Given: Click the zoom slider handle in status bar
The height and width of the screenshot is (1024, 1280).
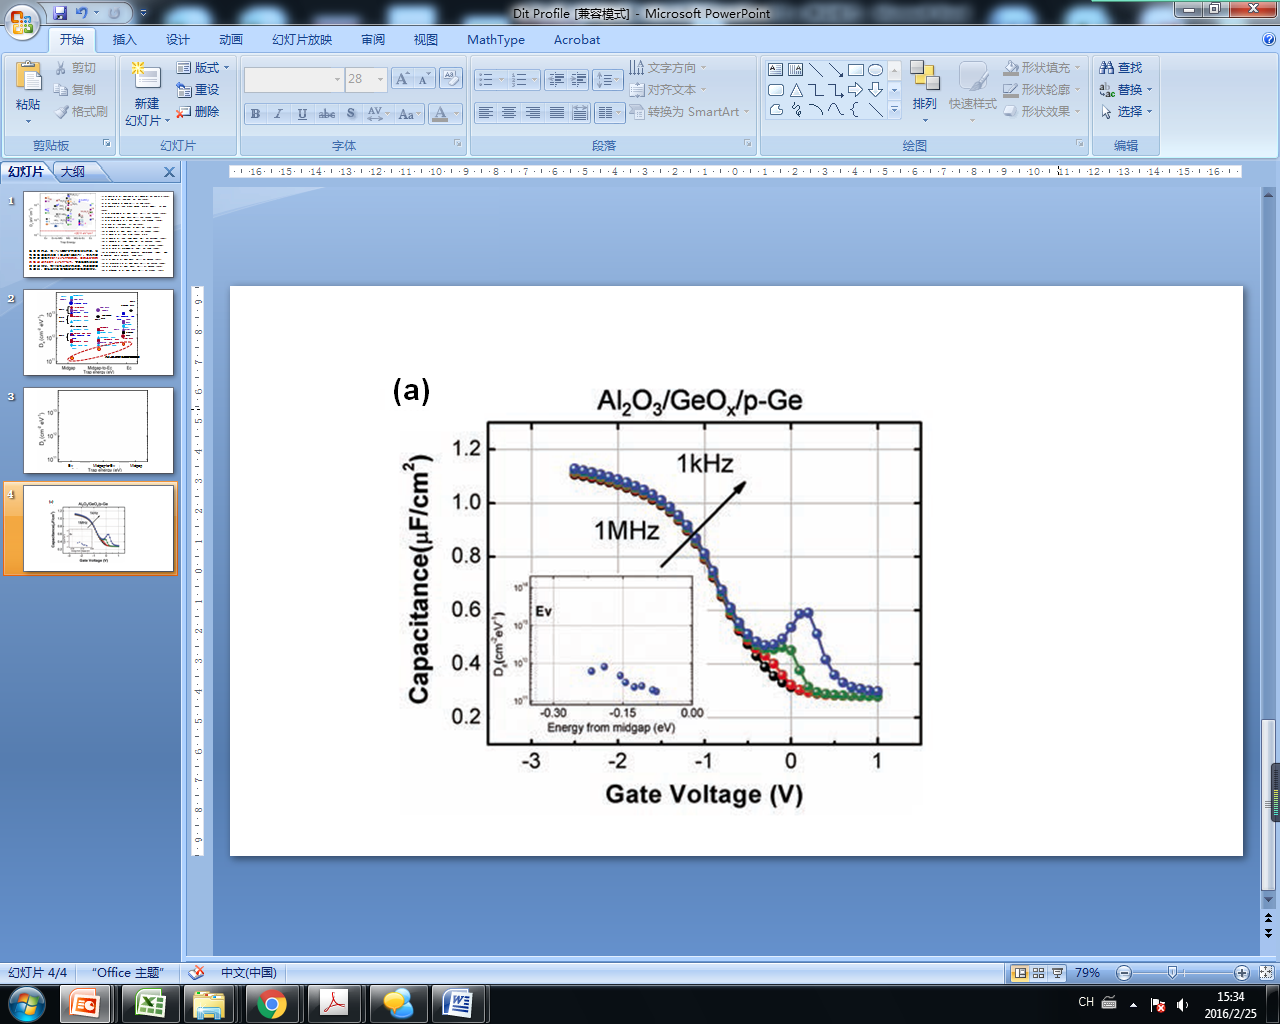Looking at the screenshot, I should click(1172, 973).
